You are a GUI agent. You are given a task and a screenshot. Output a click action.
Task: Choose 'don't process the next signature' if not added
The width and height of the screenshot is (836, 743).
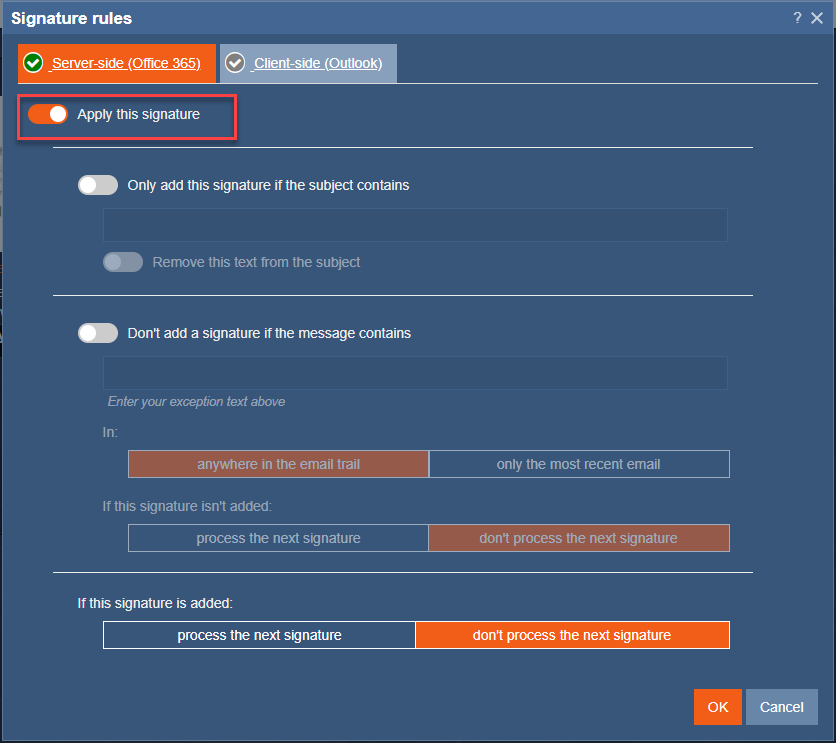578,538
